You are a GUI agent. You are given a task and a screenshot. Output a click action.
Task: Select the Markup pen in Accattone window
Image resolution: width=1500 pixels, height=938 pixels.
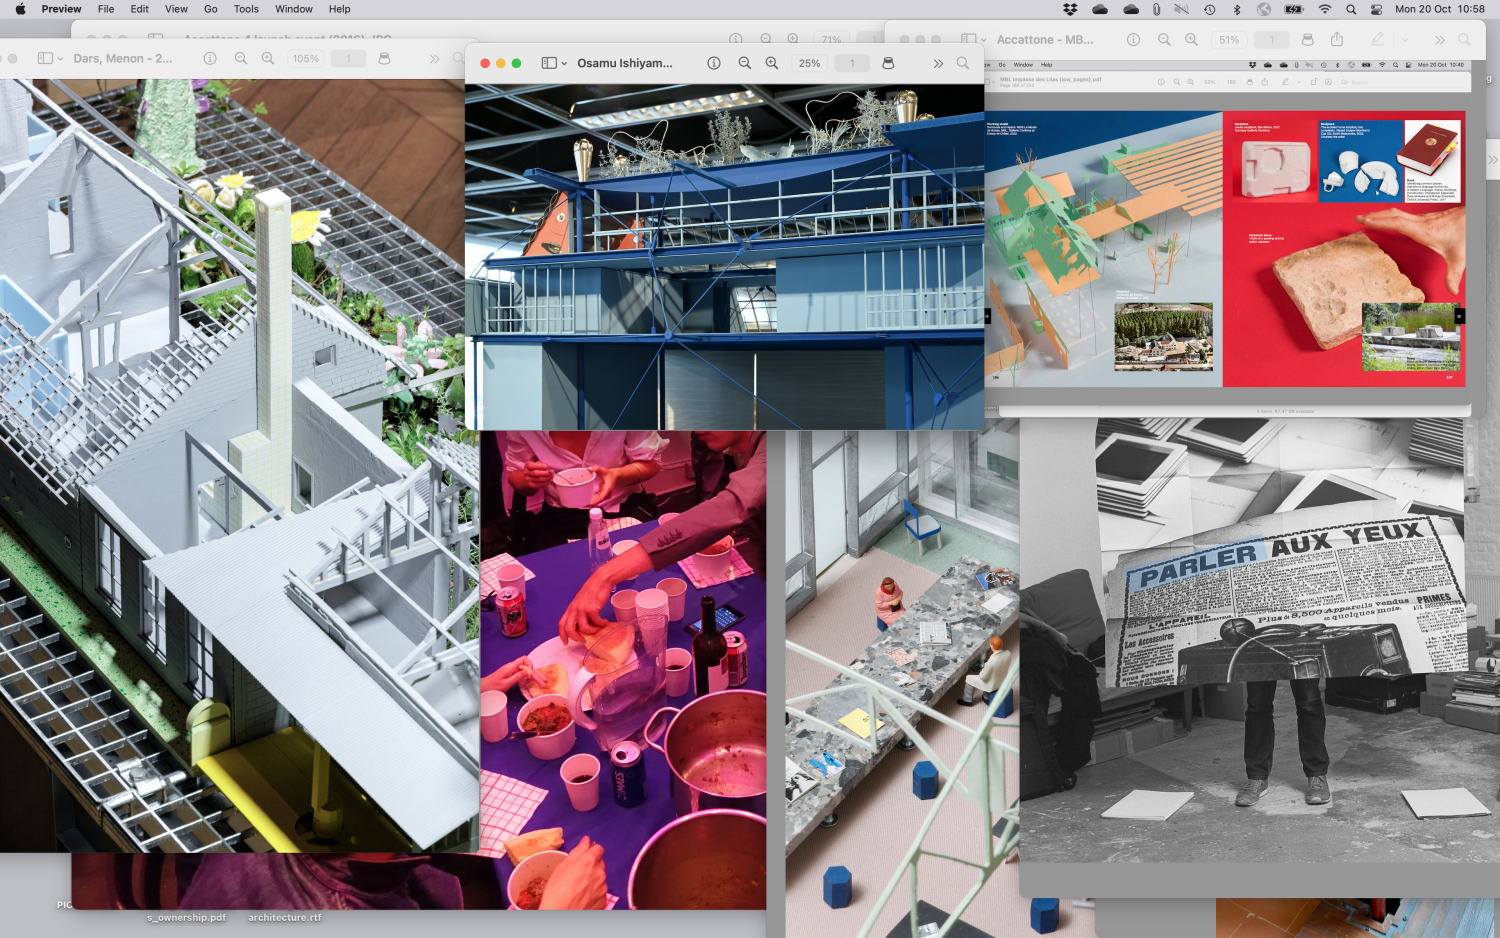pyautogui.click(x=1377, y=40)
